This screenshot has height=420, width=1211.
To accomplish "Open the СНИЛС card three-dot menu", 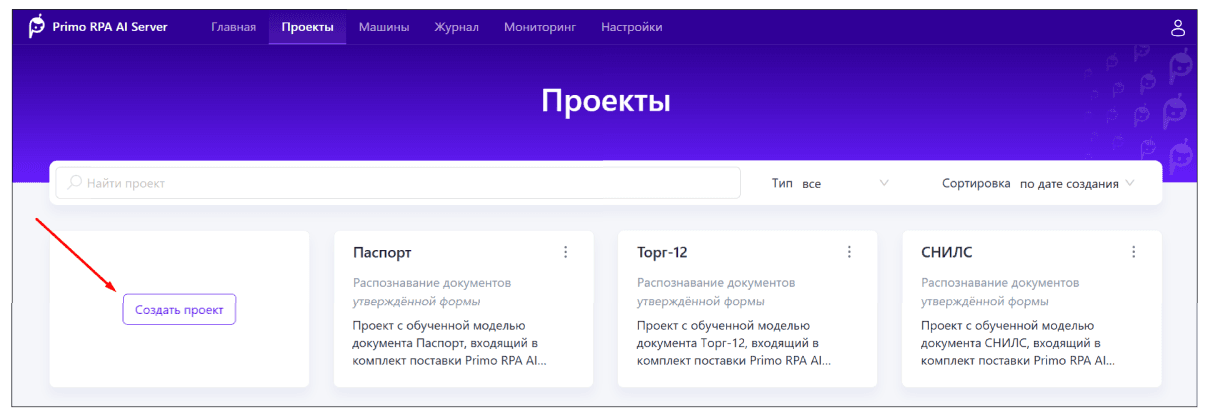I will coord(1133,252).
